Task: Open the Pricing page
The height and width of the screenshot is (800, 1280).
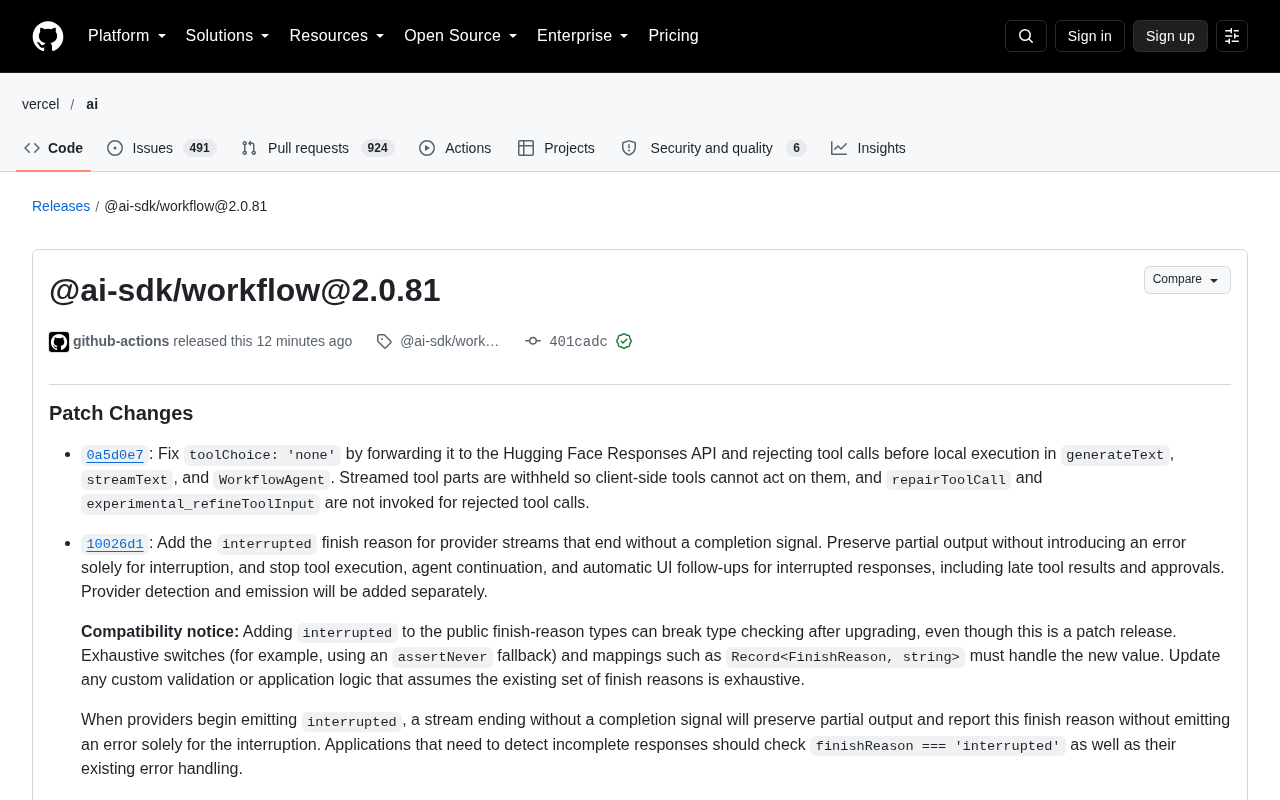Action: point(673,36)
